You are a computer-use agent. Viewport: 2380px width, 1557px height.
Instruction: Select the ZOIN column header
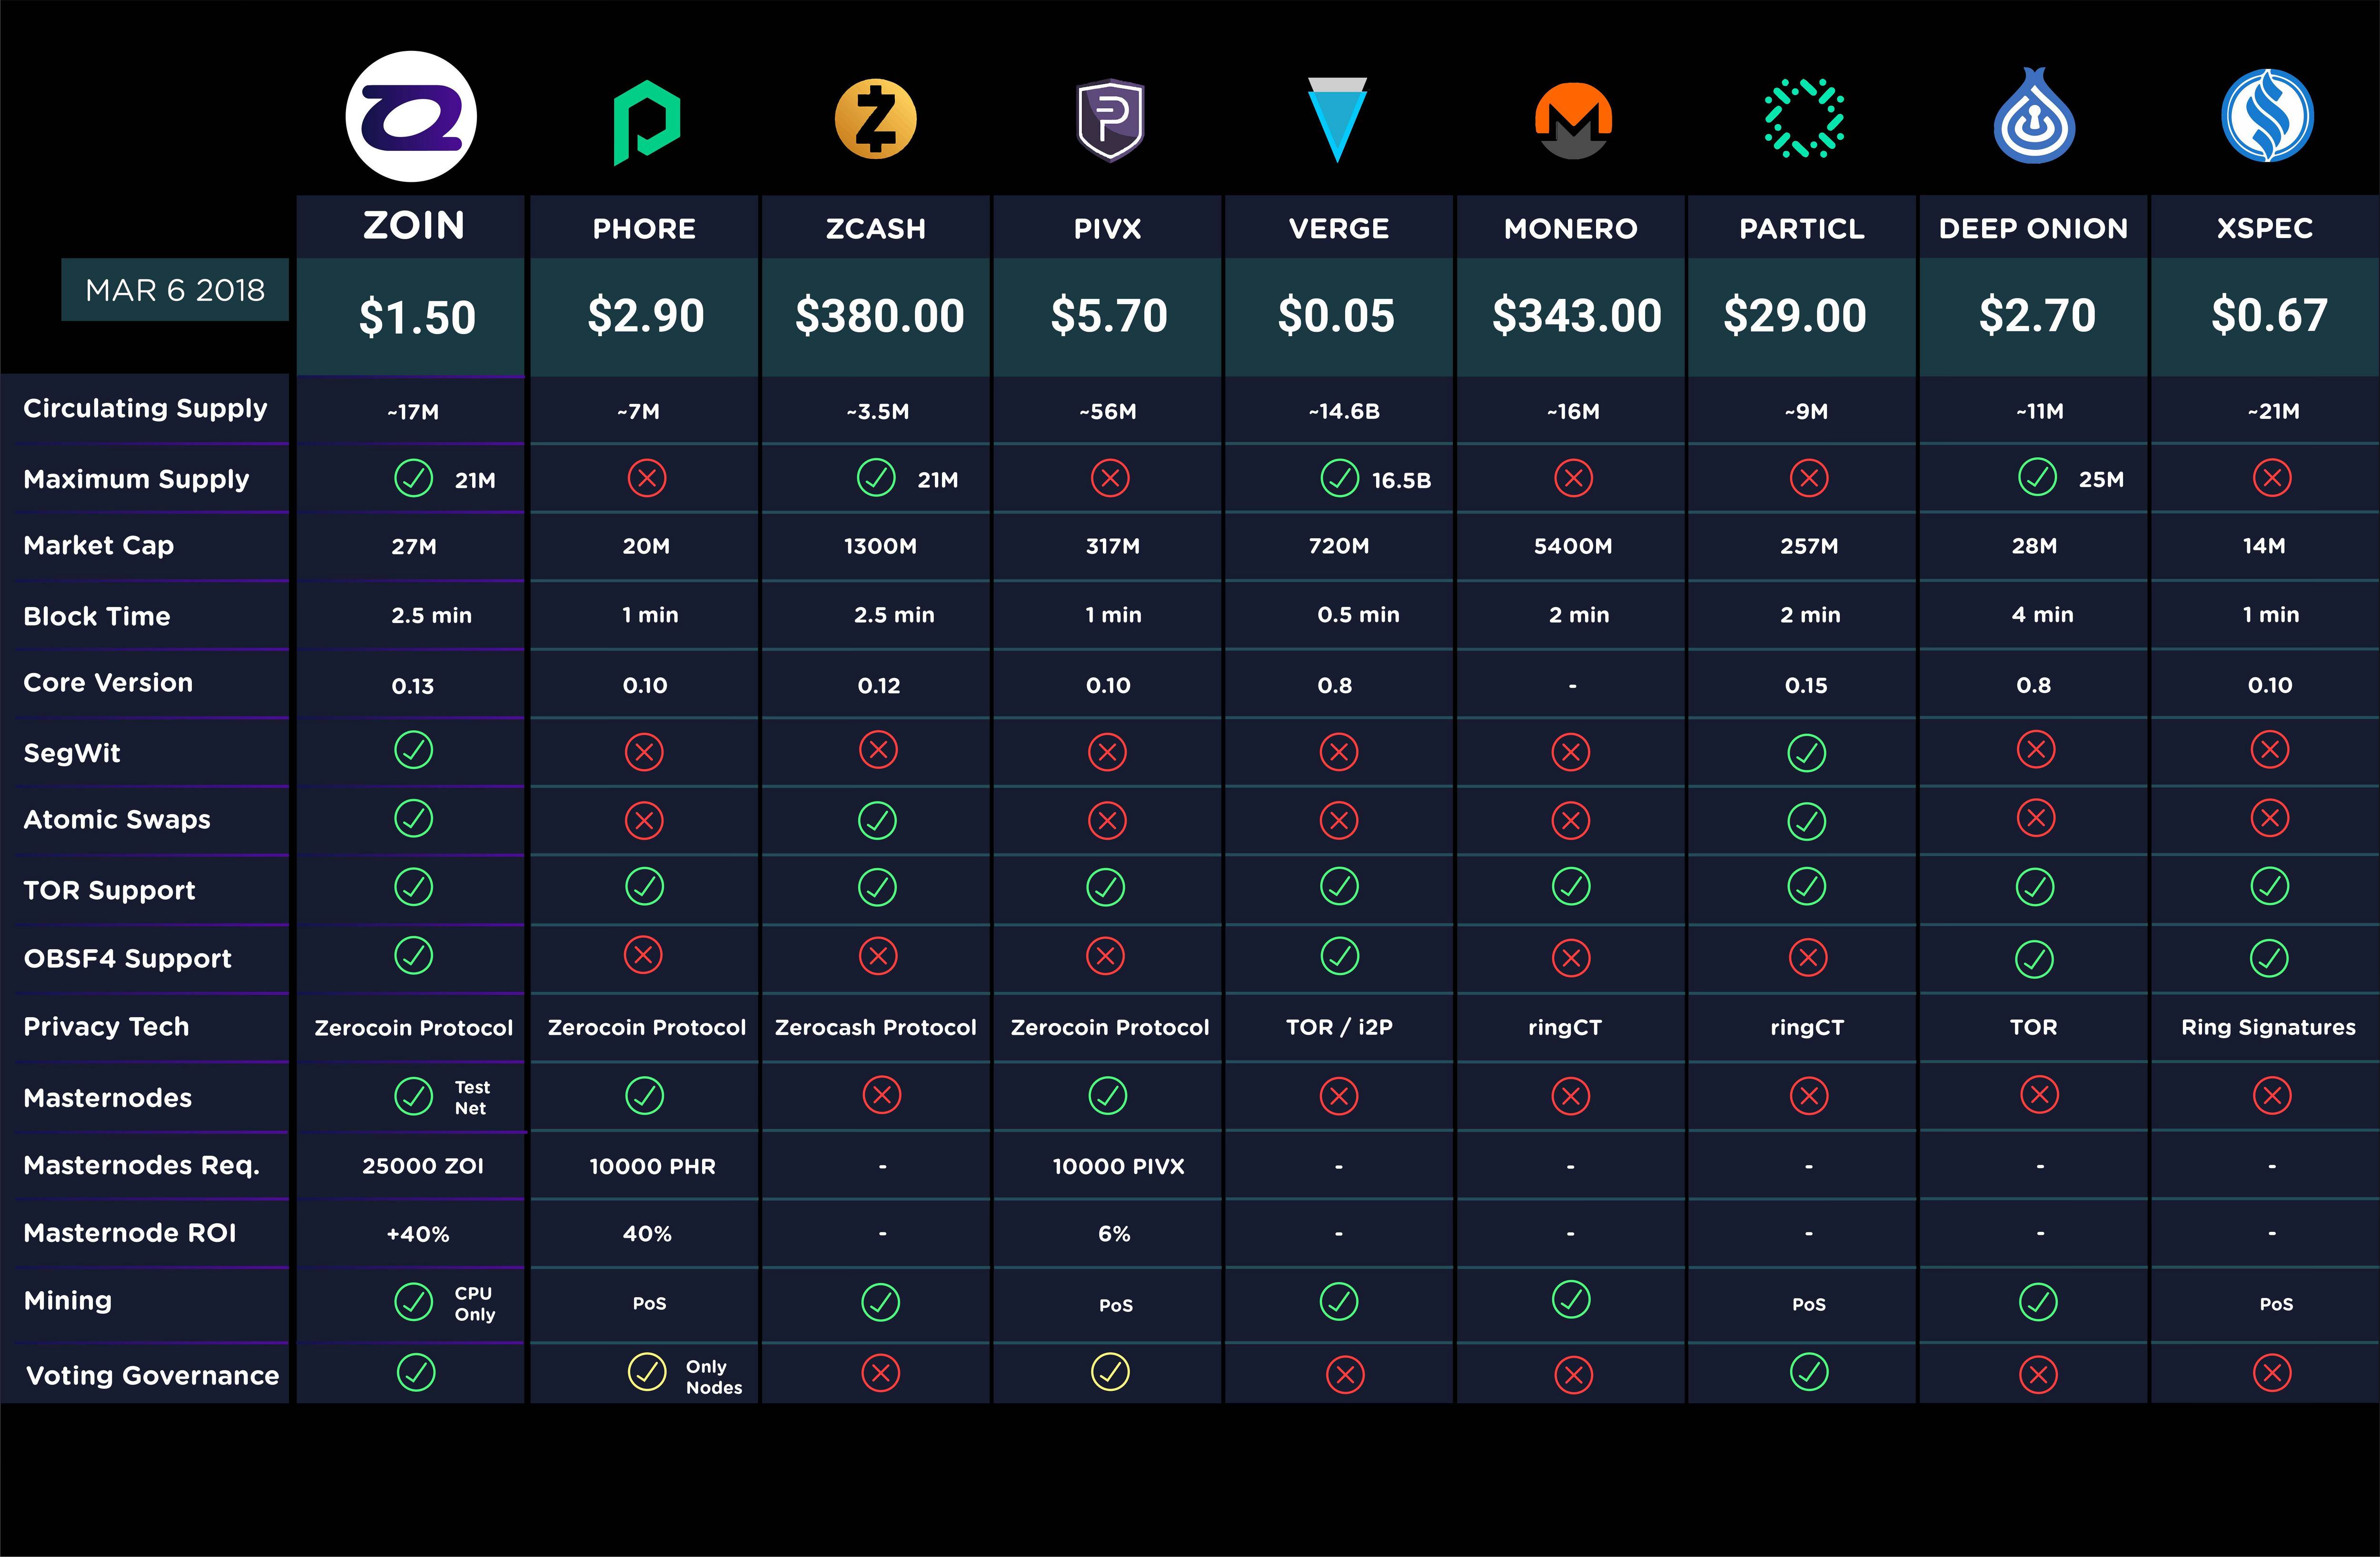[413, 225]
